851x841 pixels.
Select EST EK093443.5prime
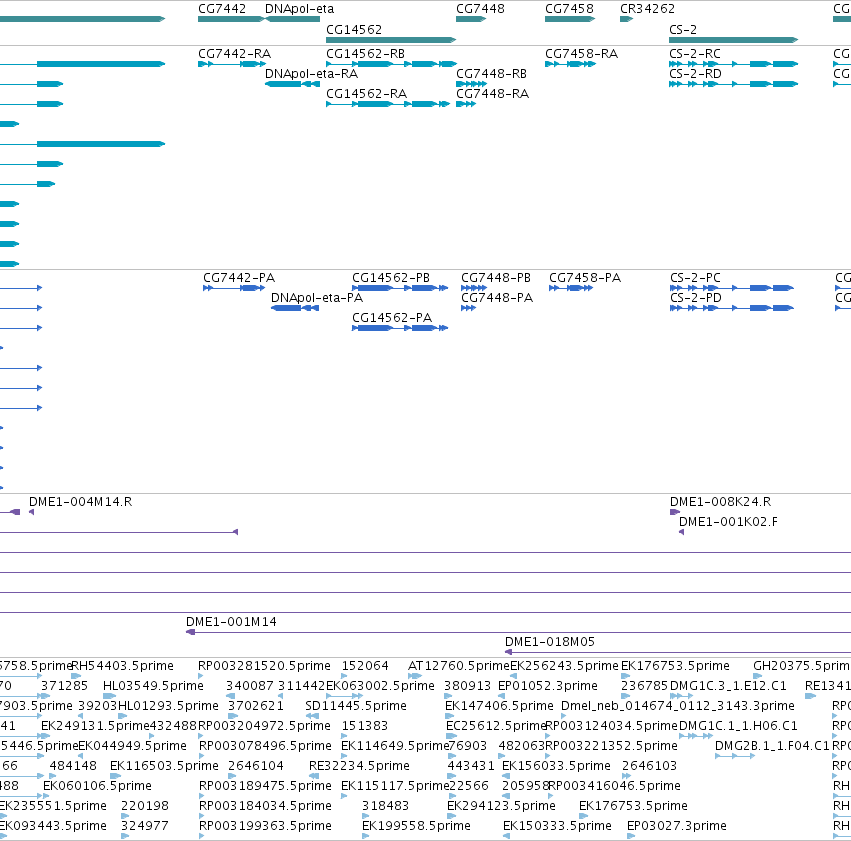(53, 826)
